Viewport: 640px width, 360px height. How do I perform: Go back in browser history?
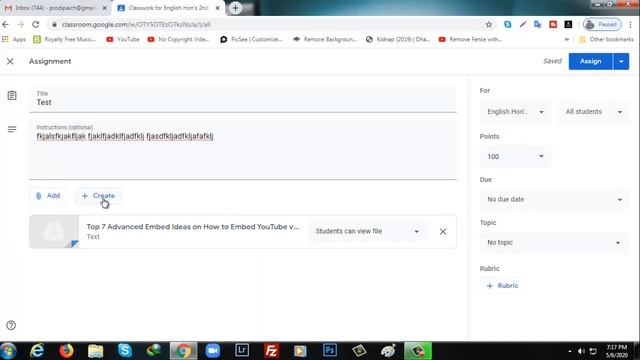6,24
